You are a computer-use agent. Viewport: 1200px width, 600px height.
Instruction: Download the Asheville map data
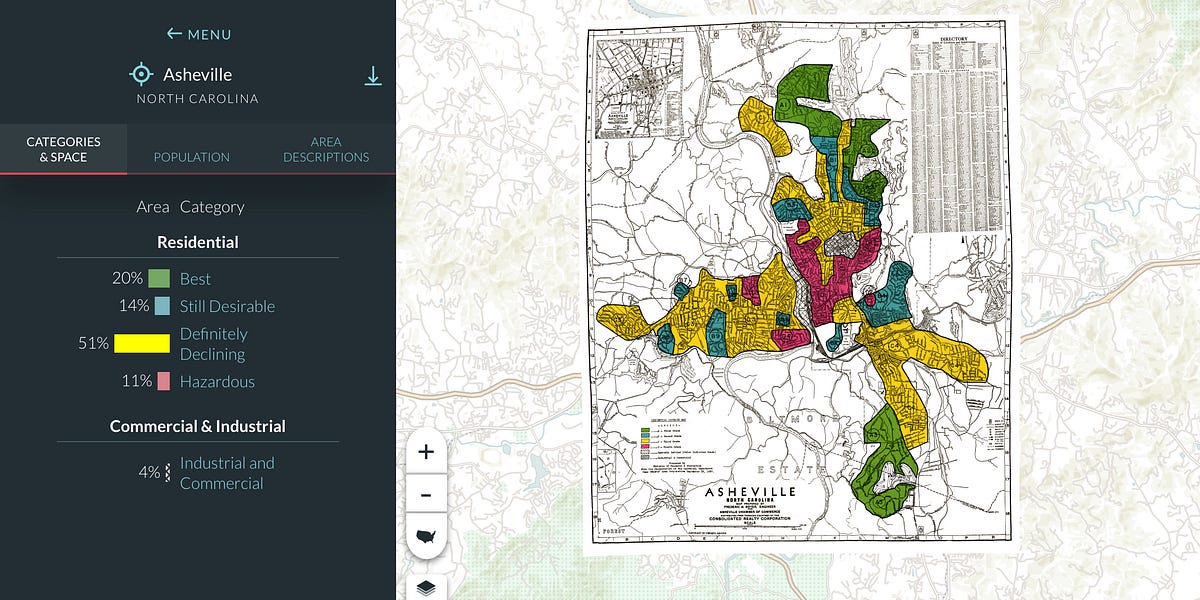(x=373, y=74)
